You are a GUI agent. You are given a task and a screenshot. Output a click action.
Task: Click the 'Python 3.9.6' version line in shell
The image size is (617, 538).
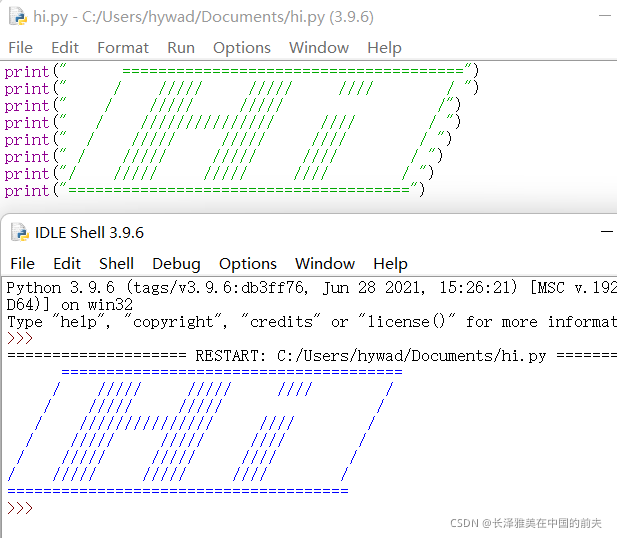(312, 288)
